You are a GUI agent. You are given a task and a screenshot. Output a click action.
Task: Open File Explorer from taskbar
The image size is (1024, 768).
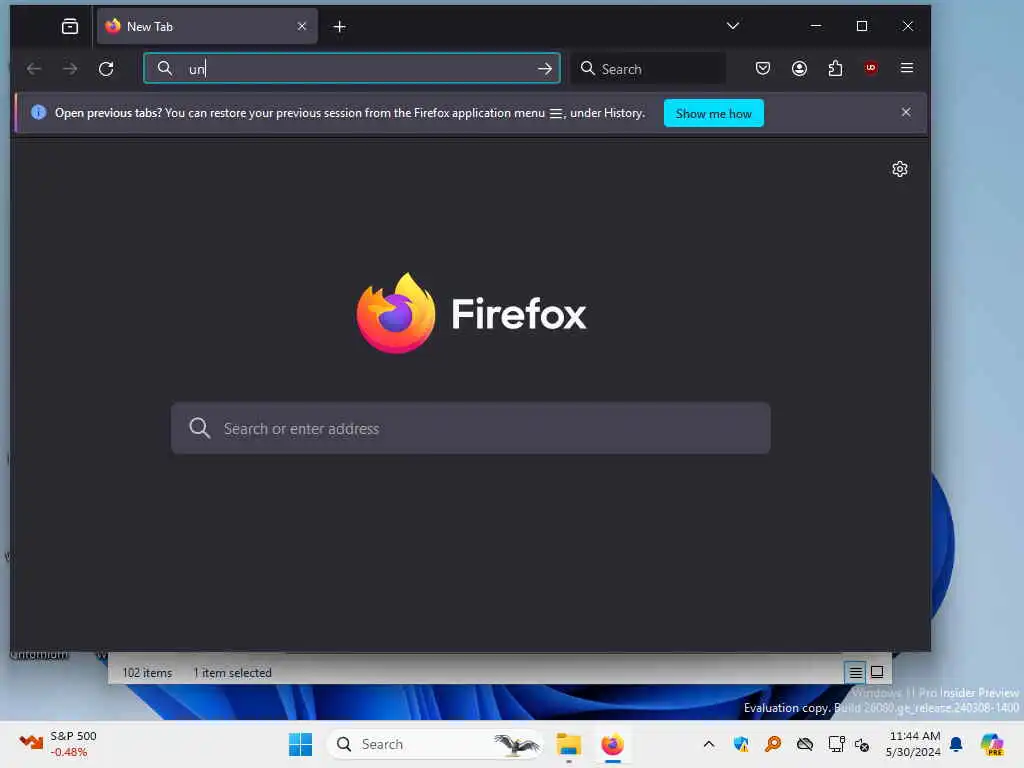(x=568, y=744)
